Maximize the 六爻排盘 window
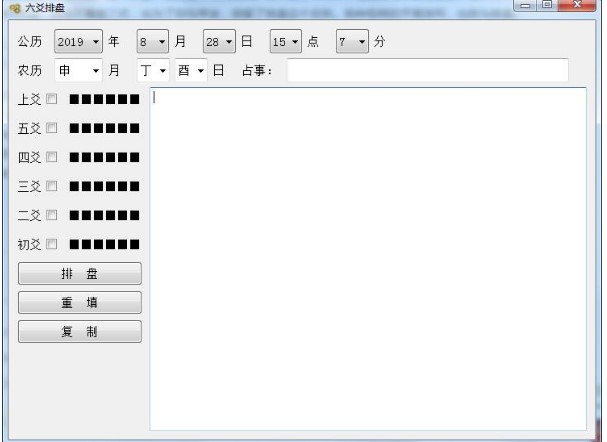The image size is (607, 442). (547, 5)
